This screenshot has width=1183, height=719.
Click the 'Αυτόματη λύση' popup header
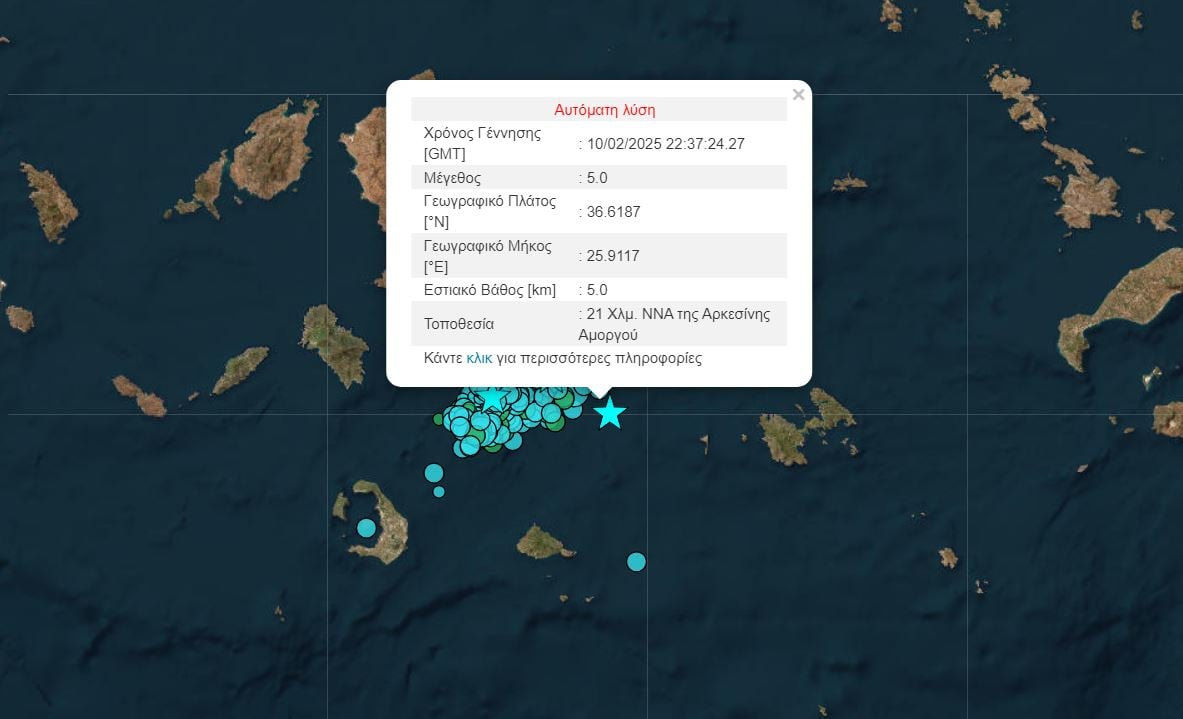[x=604, y=110]
